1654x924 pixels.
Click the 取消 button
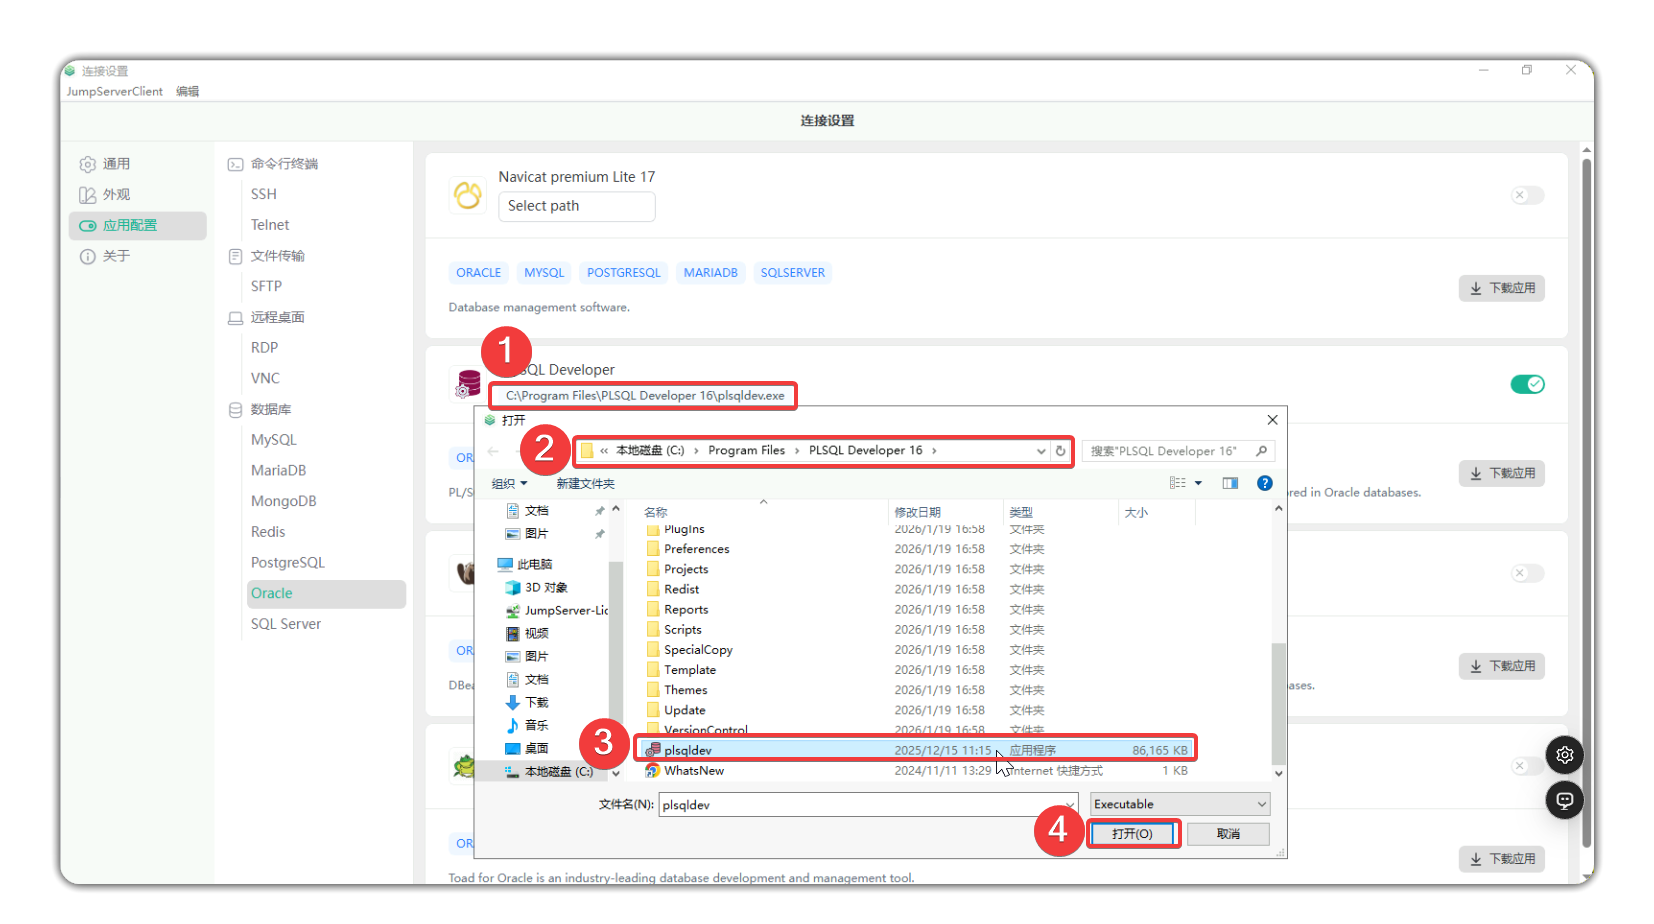[1228, 834]
